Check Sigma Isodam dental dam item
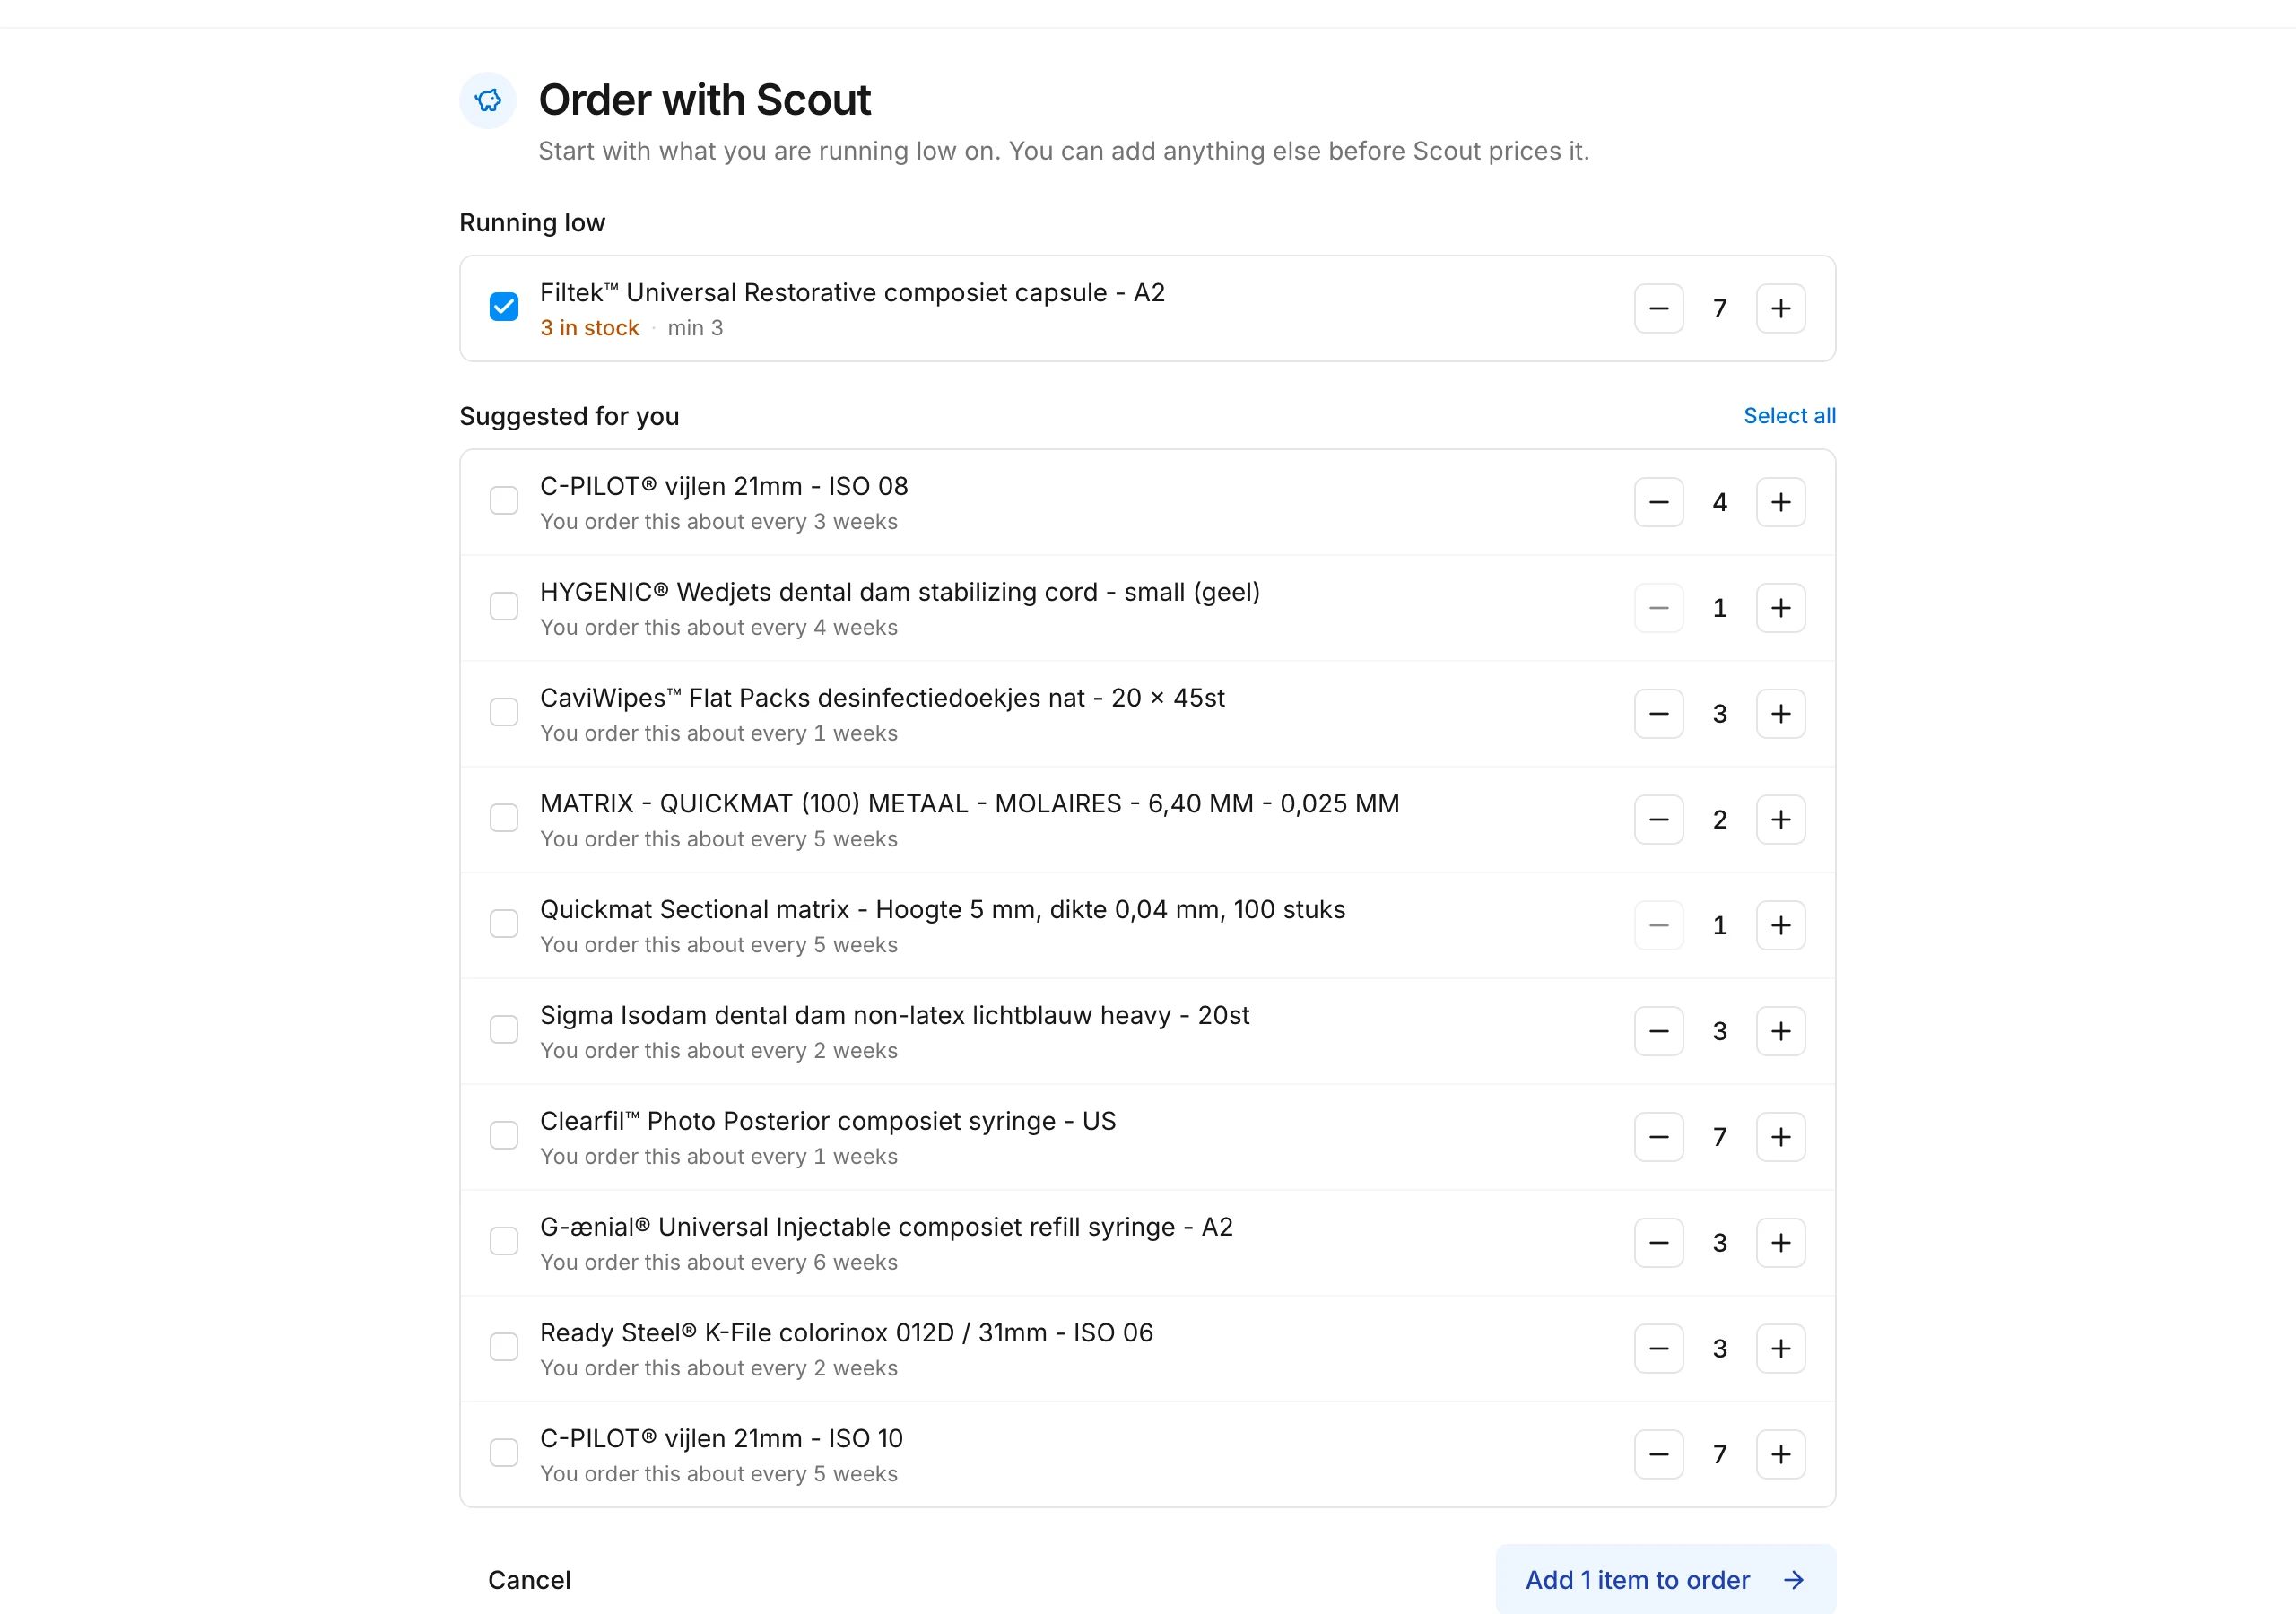The width and height of the screenshot is (2296, 1614). click(x=504, y=1029)
